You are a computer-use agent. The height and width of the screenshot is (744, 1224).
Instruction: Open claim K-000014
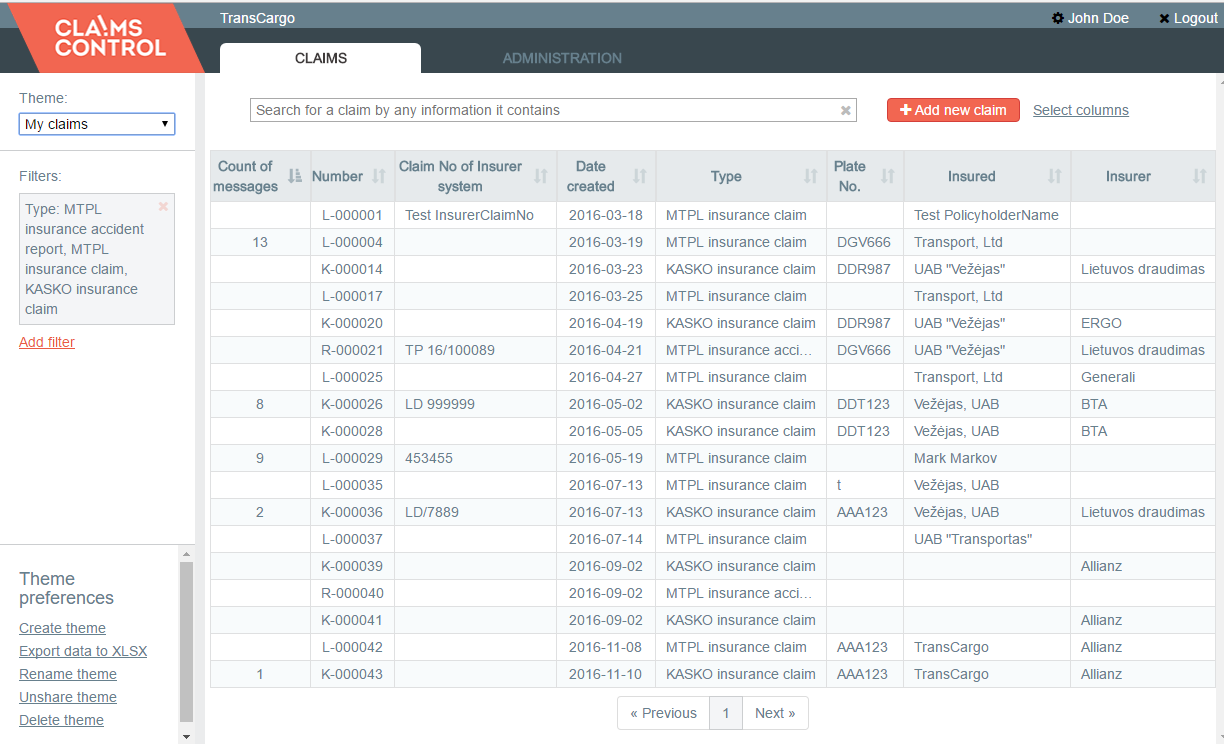[352, 269]
